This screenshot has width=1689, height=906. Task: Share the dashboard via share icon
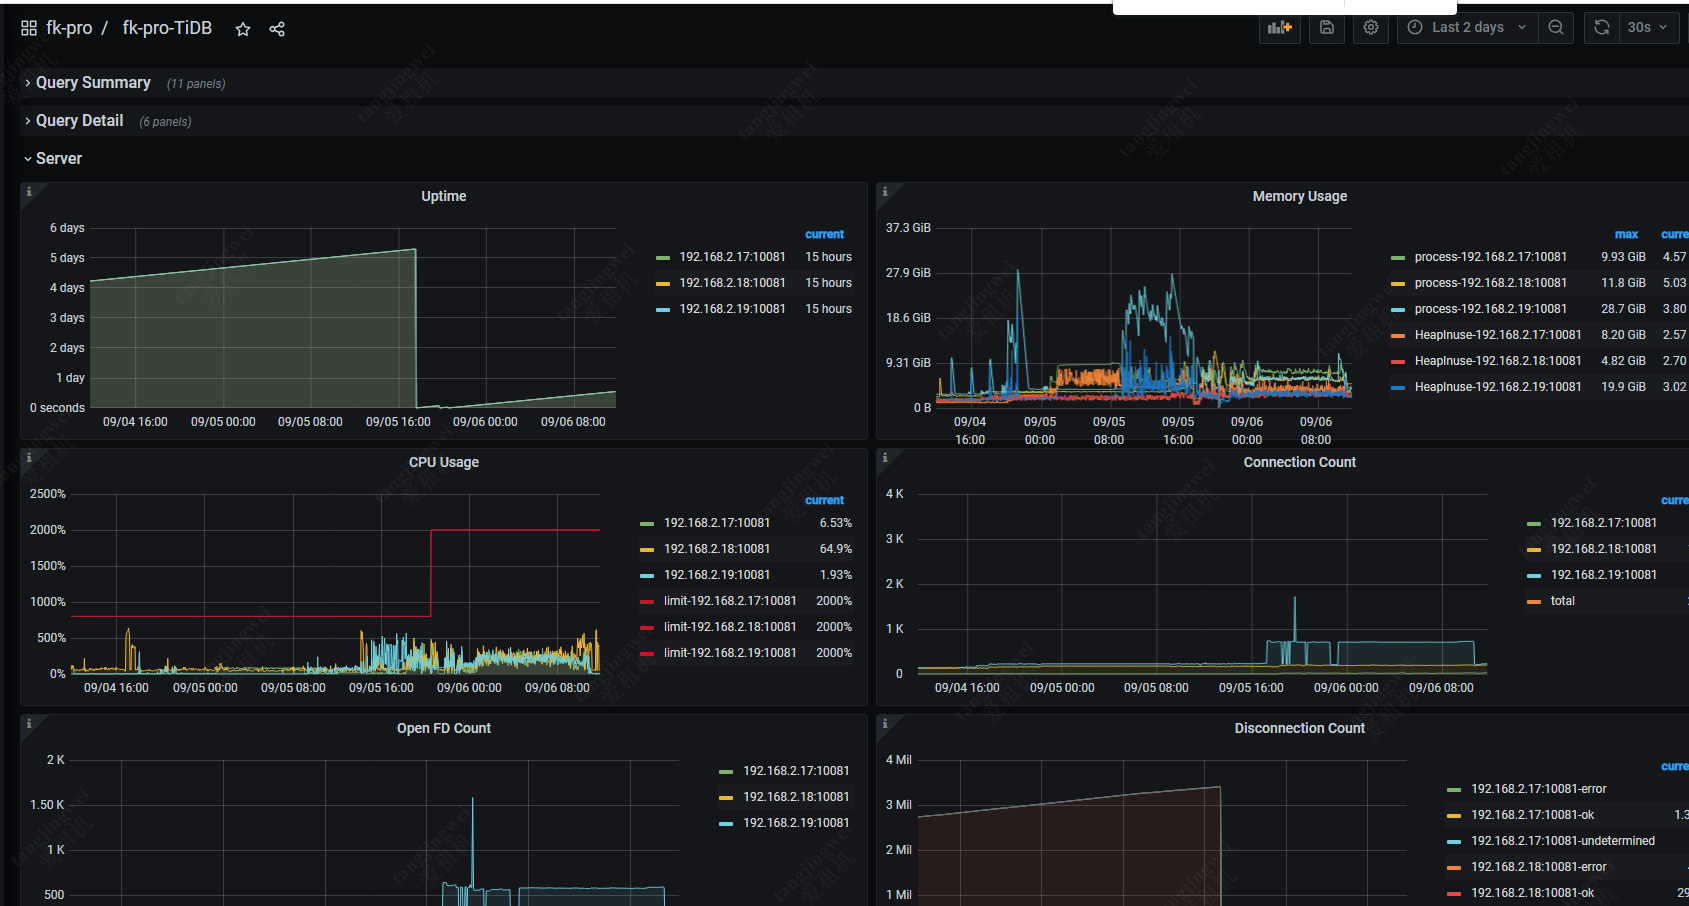(277, 29)
